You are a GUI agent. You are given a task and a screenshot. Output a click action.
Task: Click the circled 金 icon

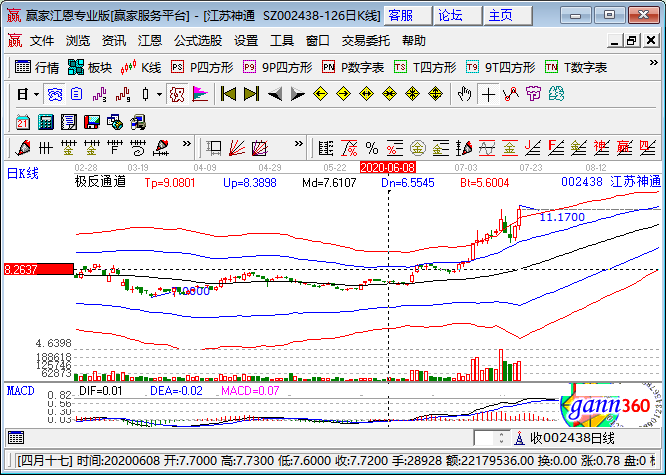click(418, 148)
